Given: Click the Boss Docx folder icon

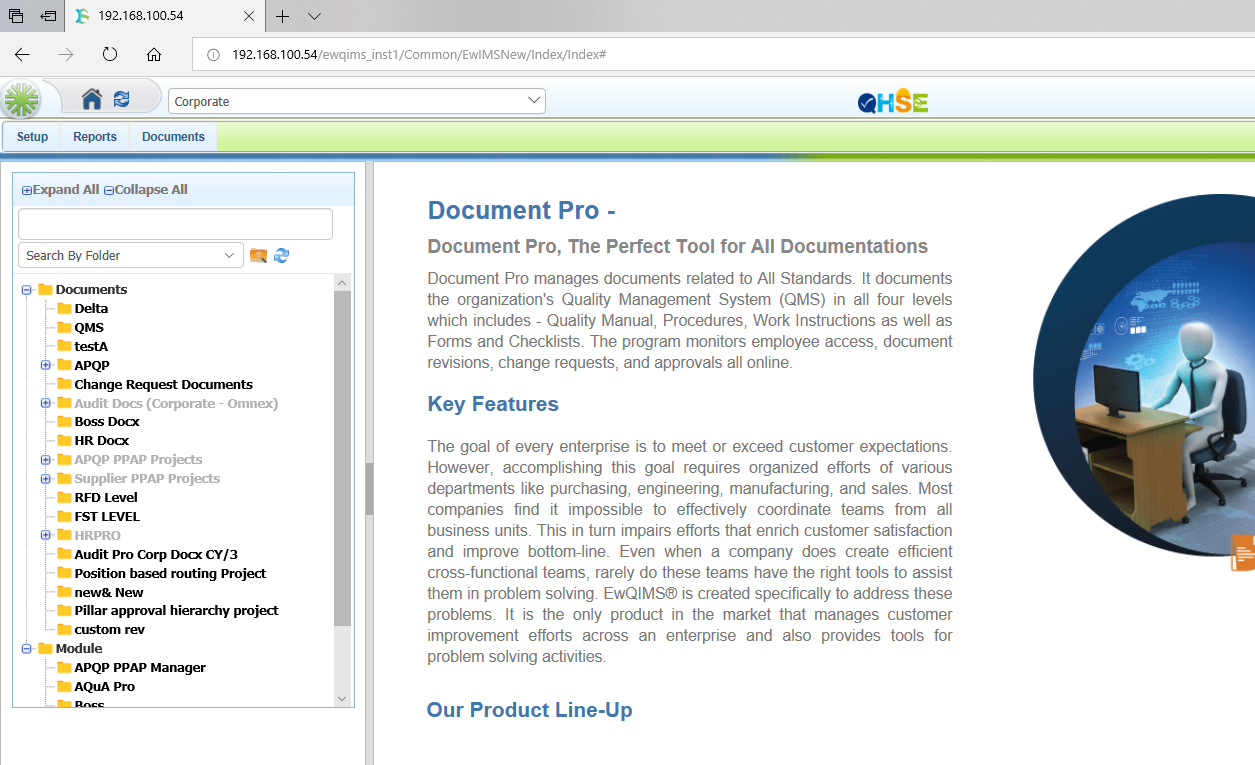Looking at the screenshot, I should point(64,421).
